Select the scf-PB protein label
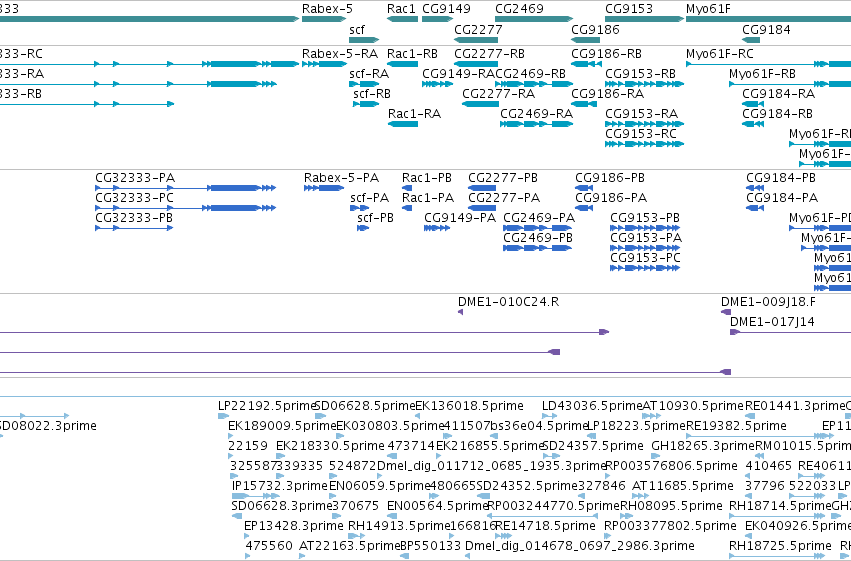The image size is (851, 561). pos(376,218)
